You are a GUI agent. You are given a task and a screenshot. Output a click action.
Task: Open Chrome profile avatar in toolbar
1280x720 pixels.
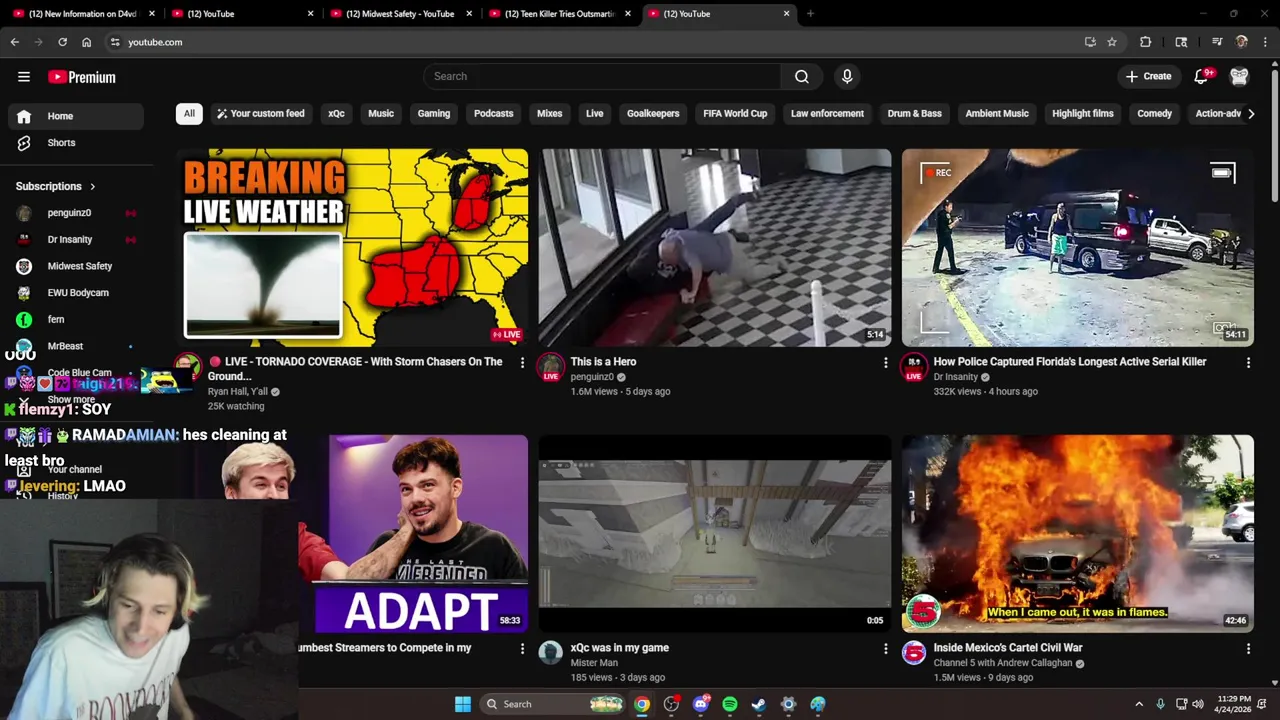[1242, 42]
